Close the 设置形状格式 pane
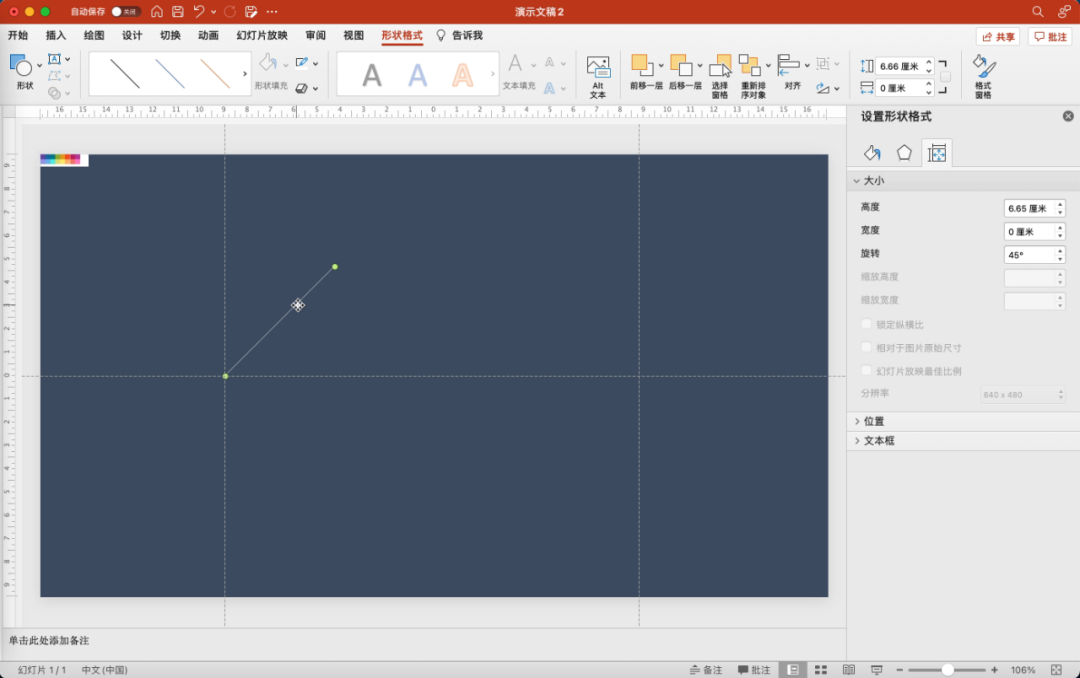This screenshot has width=1080, height=678. click(1068, 116)
